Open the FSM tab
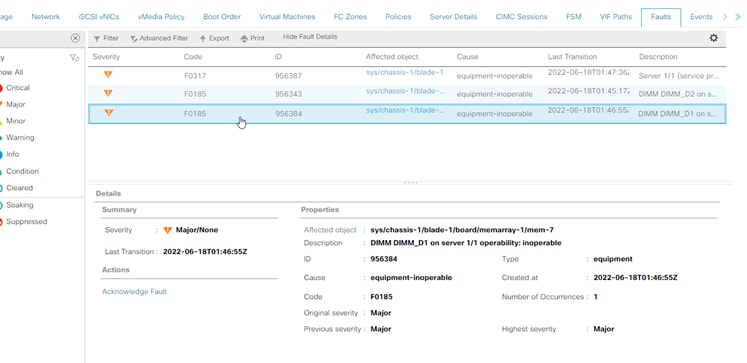Viewport: 747px width, 363px height. pyautogui.click(x=574, y=17)
